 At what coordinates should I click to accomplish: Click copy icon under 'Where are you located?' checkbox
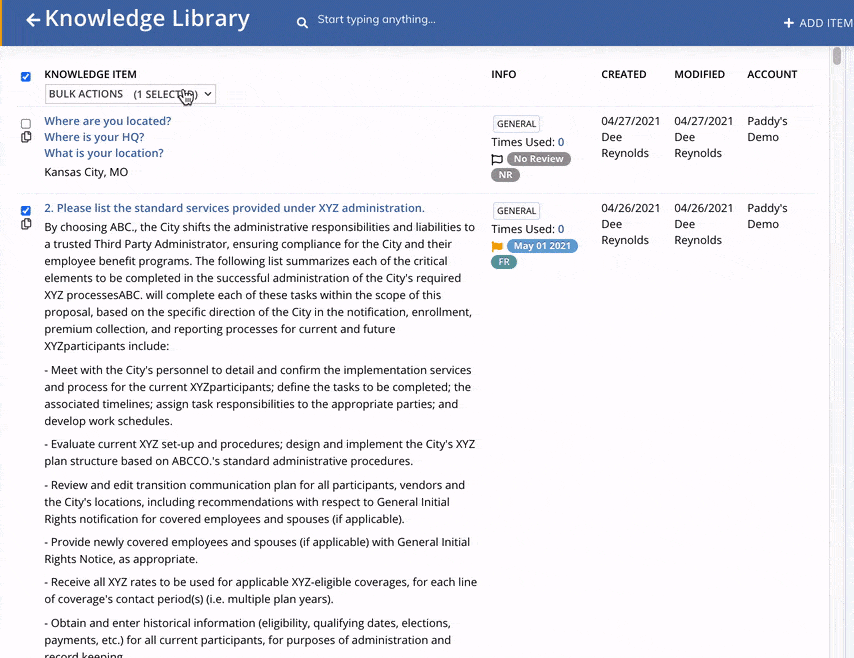(x=26, y=137)
